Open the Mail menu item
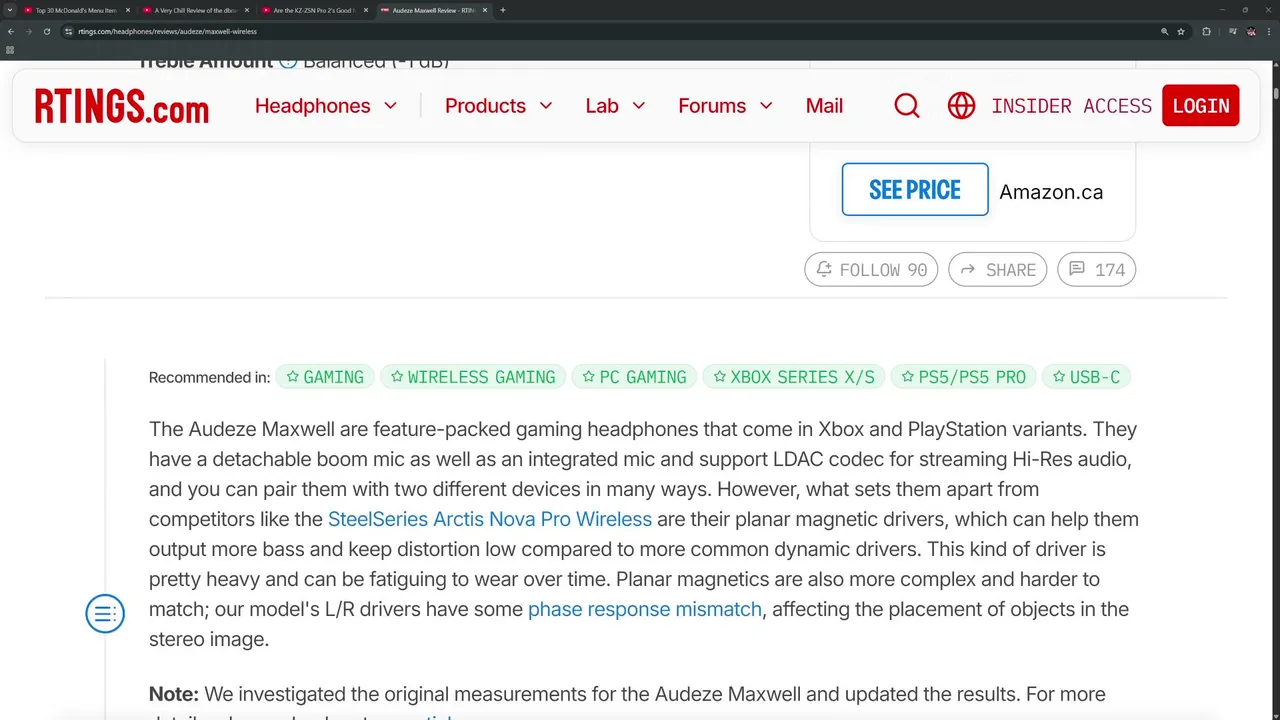The width and height of the screenshot is (1280, 720). point(824,106)
